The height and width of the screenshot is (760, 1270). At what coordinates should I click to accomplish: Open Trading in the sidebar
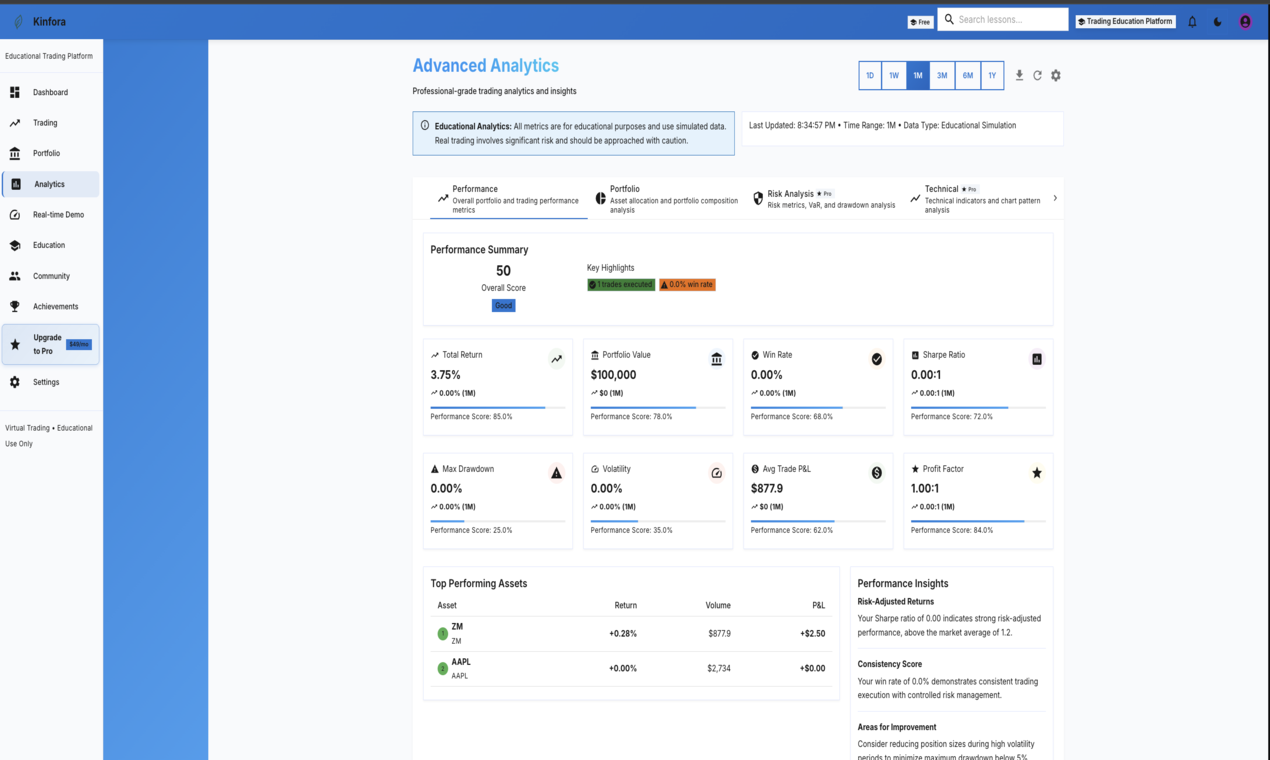[51, 123]
